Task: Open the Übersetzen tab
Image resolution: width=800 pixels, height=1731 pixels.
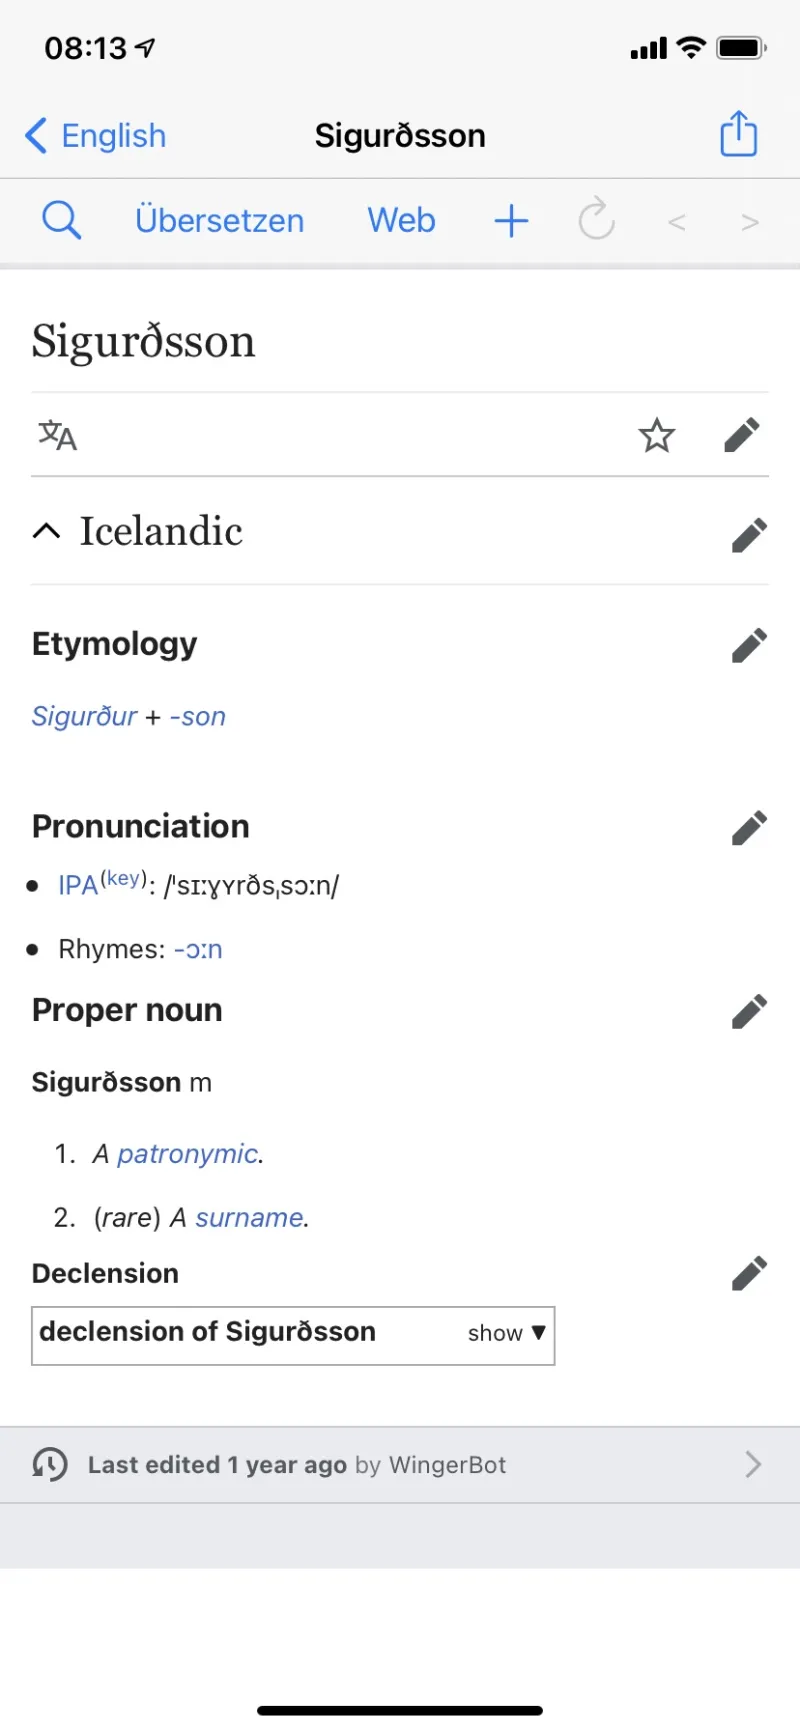Action: (x=219, y=220)
